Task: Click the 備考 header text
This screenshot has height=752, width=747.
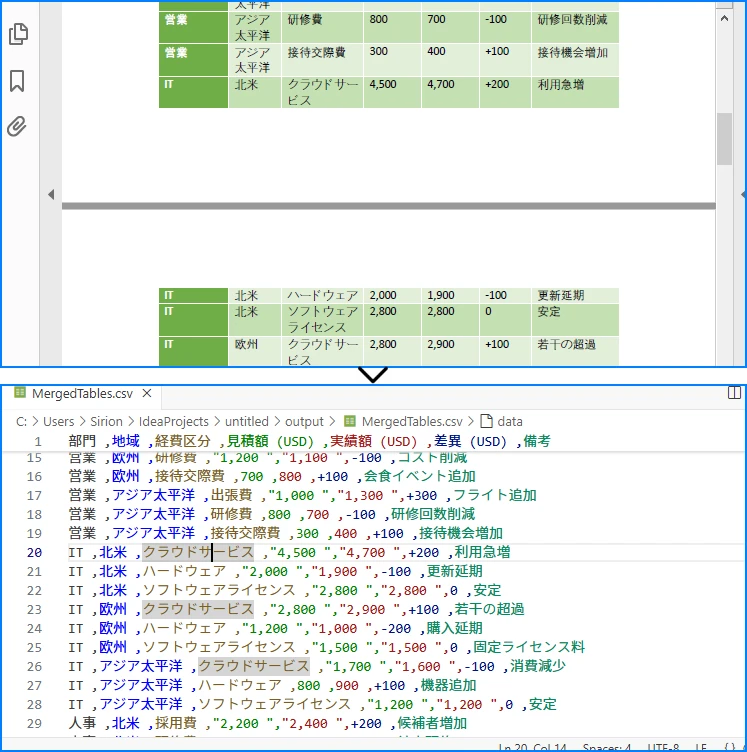Action: (x=537, y=441)
